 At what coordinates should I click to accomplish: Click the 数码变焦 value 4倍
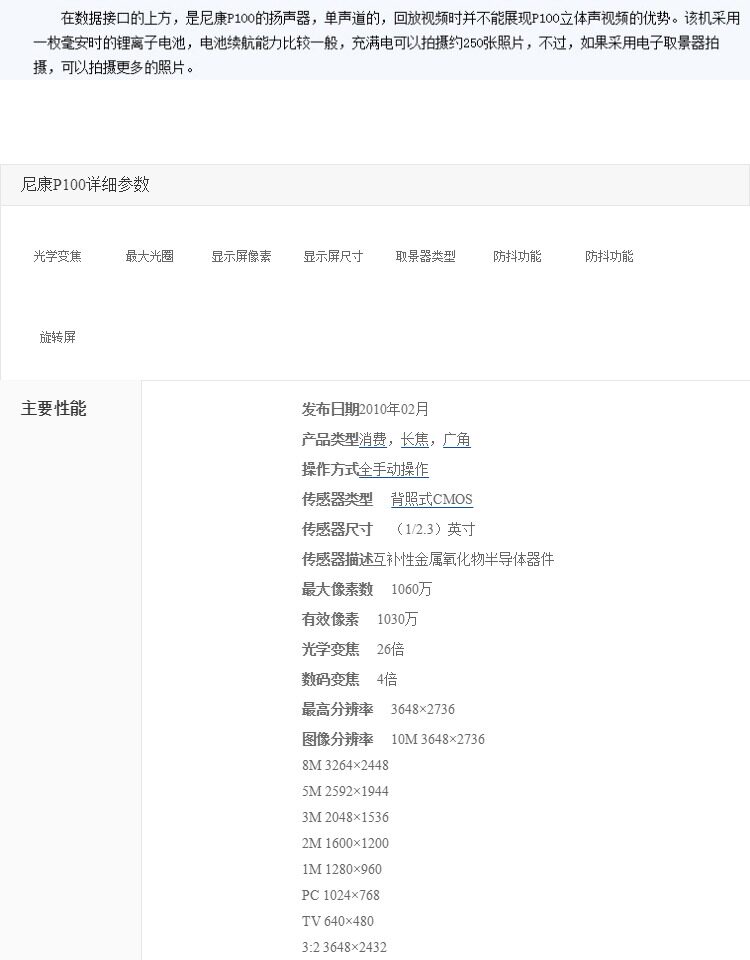point(387,680)
